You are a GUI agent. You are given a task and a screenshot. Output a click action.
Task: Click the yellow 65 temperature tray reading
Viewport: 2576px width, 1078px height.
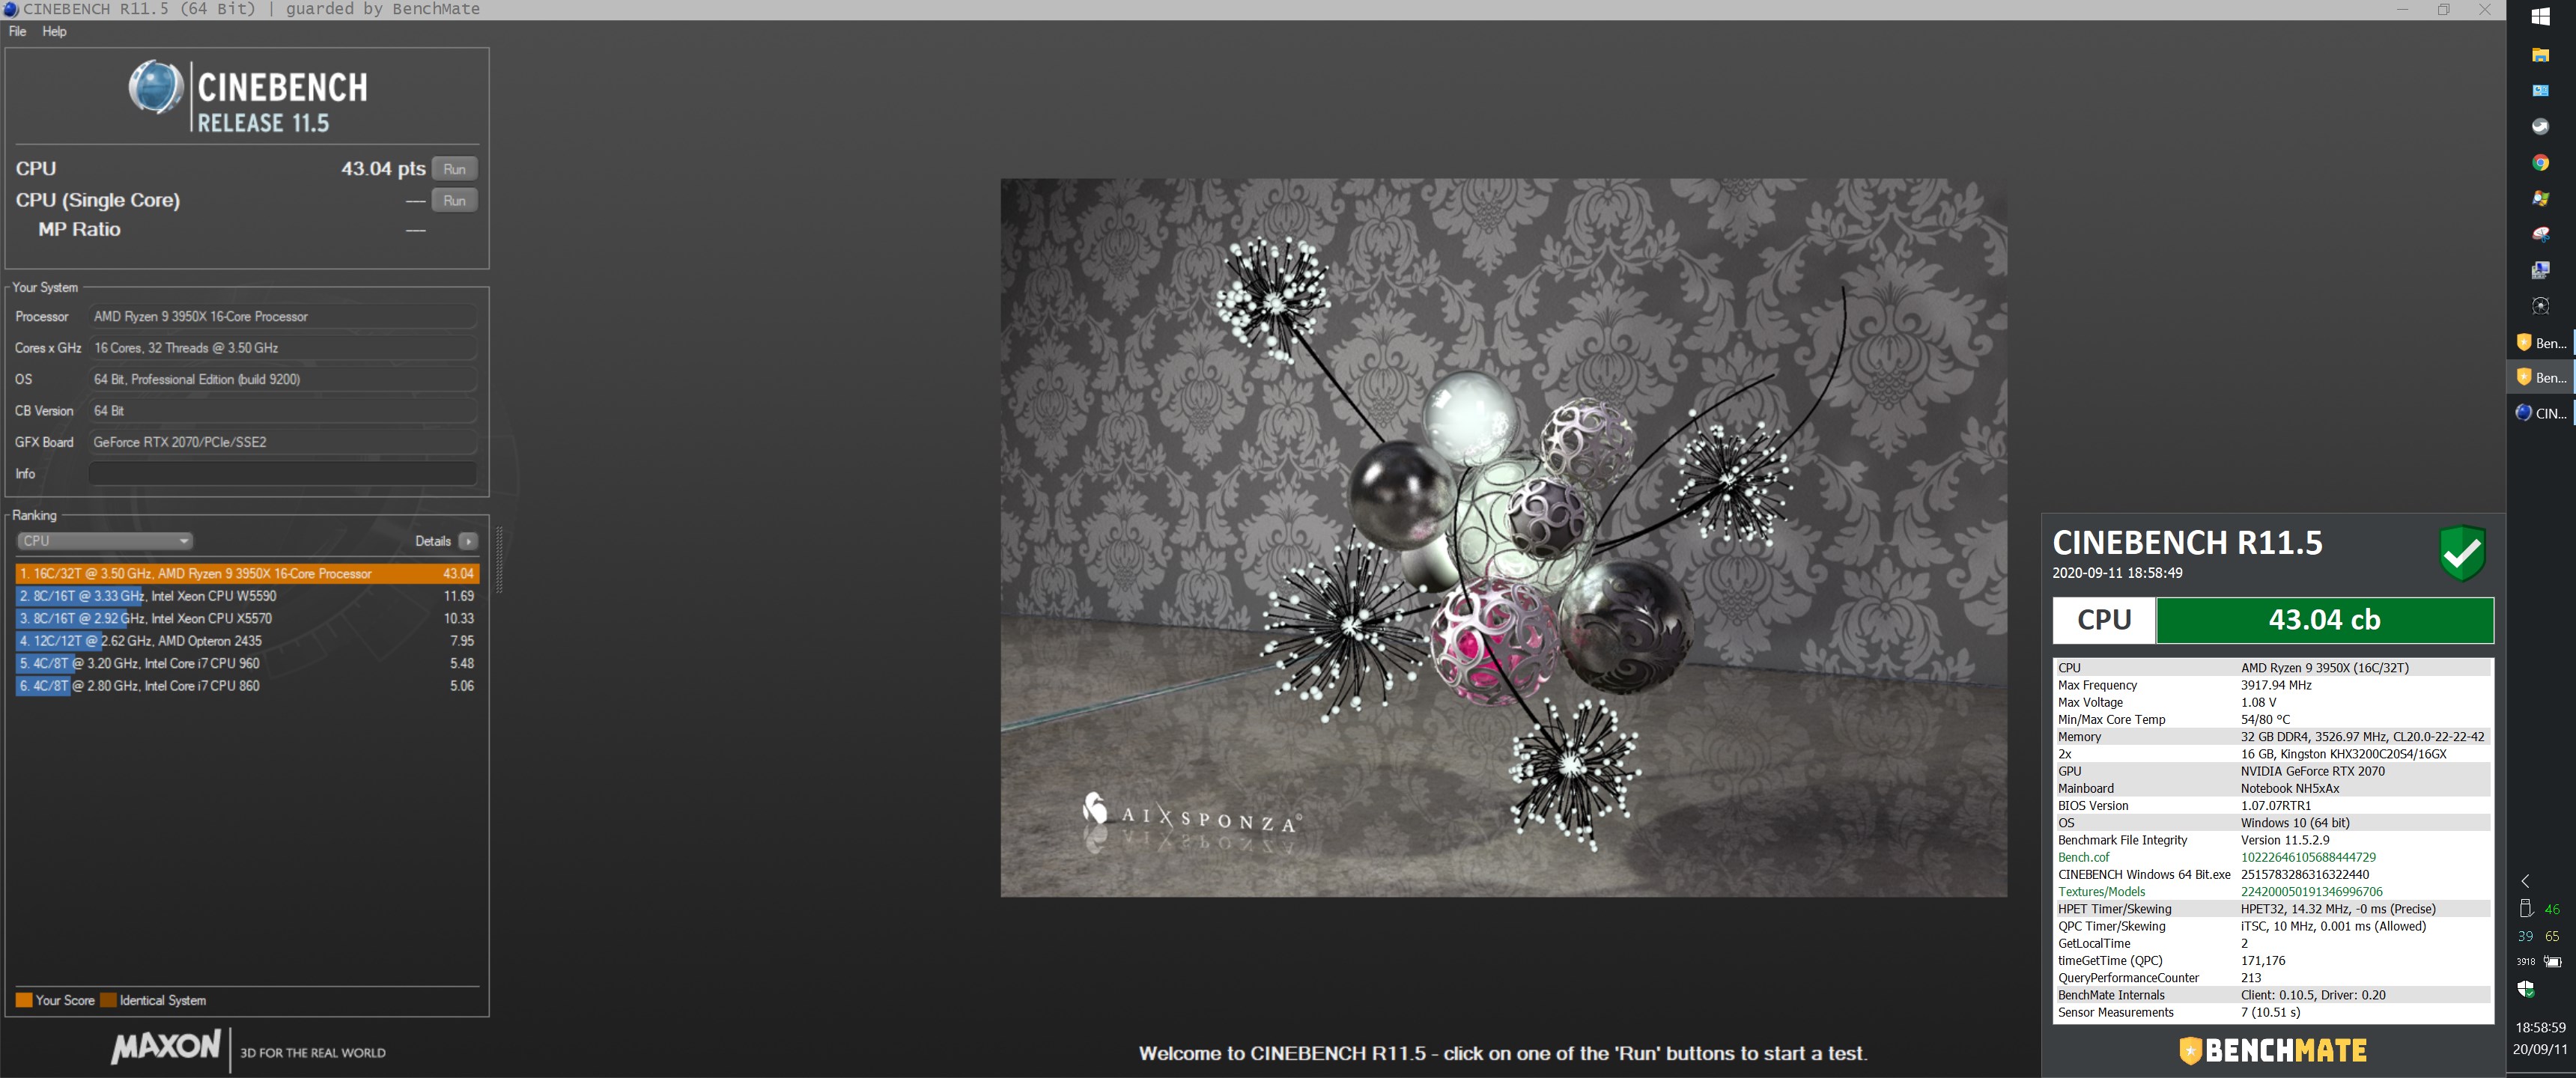pyautogui.click(x=2552, y=936)
